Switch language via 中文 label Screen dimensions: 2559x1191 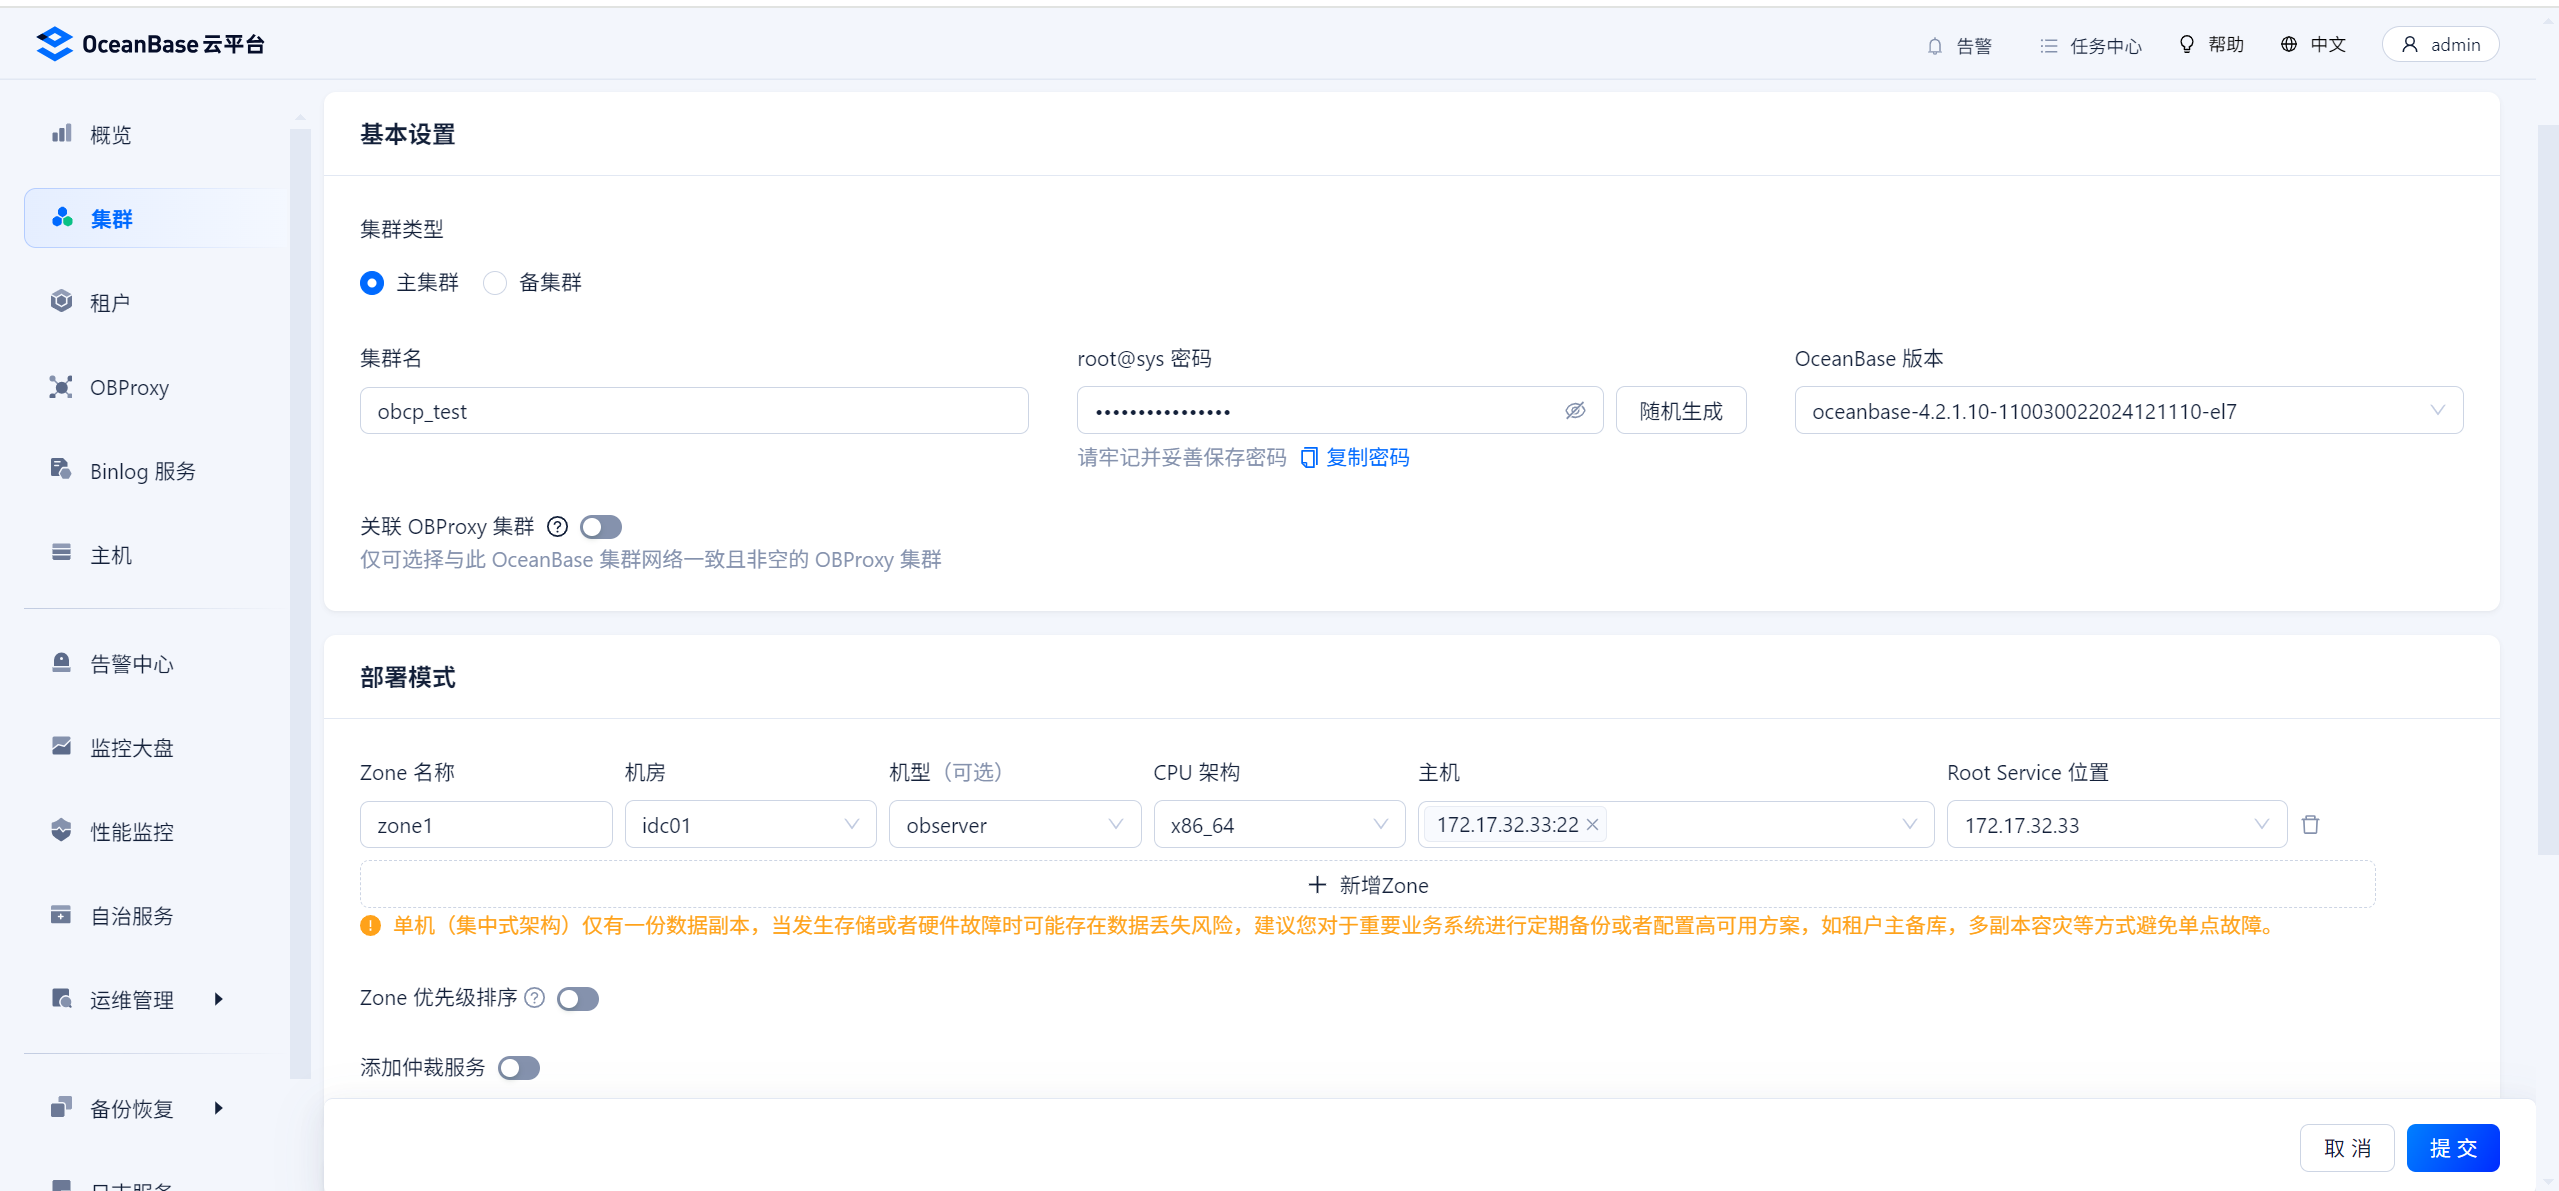[2328, 45]
